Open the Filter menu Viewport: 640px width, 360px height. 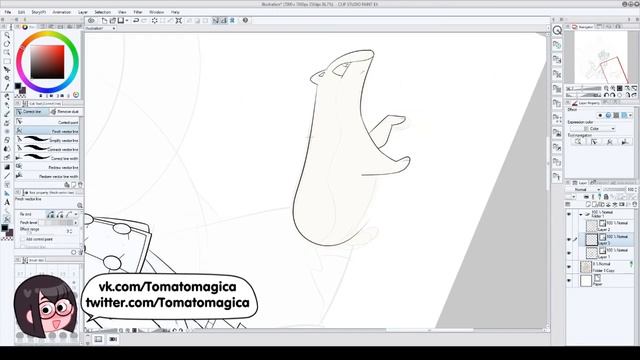pos(138,12)
